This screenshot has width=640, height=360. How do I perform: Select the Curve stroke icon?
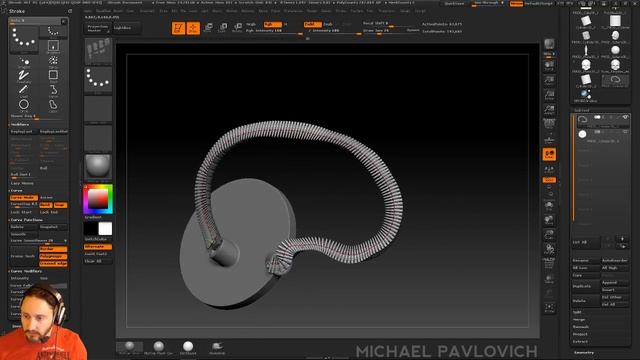(53, 90)
